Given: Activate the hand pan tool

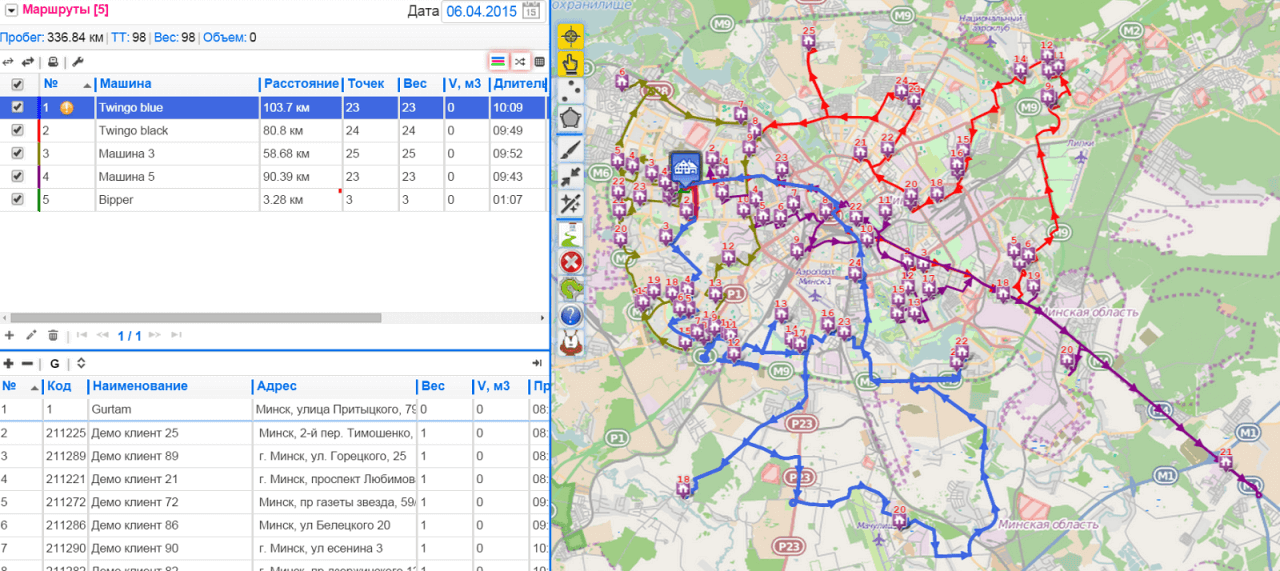Looking at the screenshot, I should (571, 65).
